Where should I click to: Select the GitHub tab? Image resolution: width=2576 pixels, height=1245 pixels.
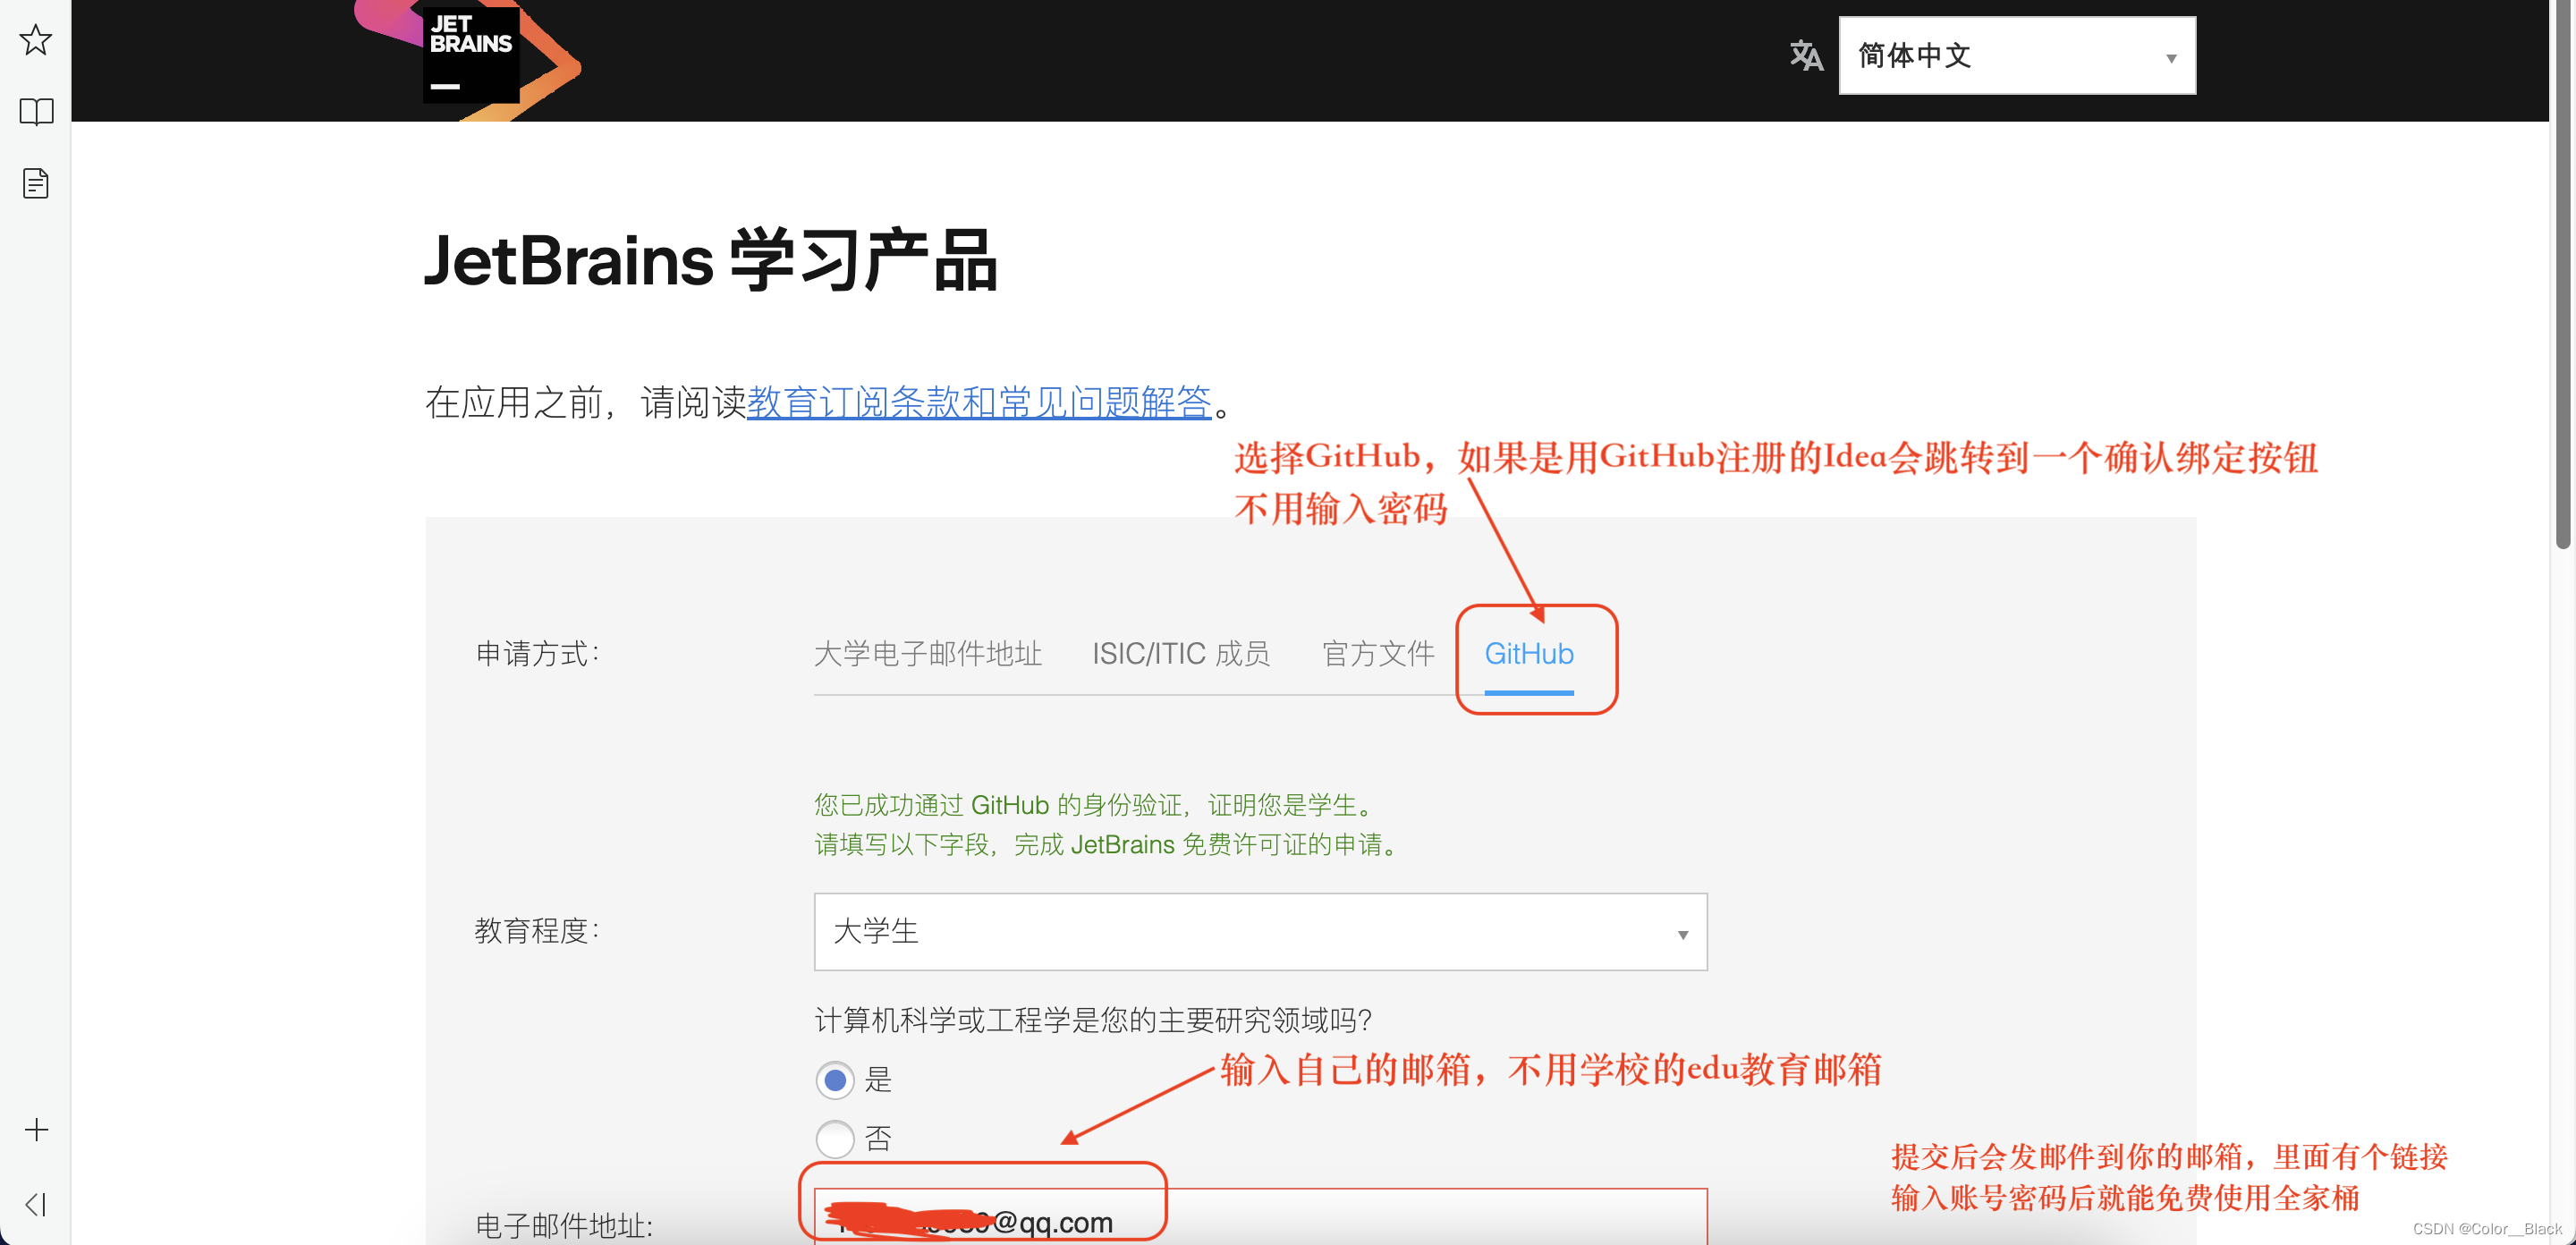(x=1529, y=654)
